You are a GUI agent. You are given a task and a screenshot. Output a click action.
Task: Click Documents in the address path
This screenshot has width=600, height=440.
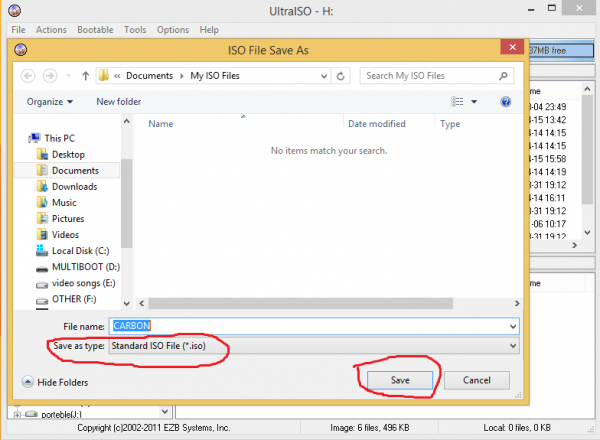[150, 76]
